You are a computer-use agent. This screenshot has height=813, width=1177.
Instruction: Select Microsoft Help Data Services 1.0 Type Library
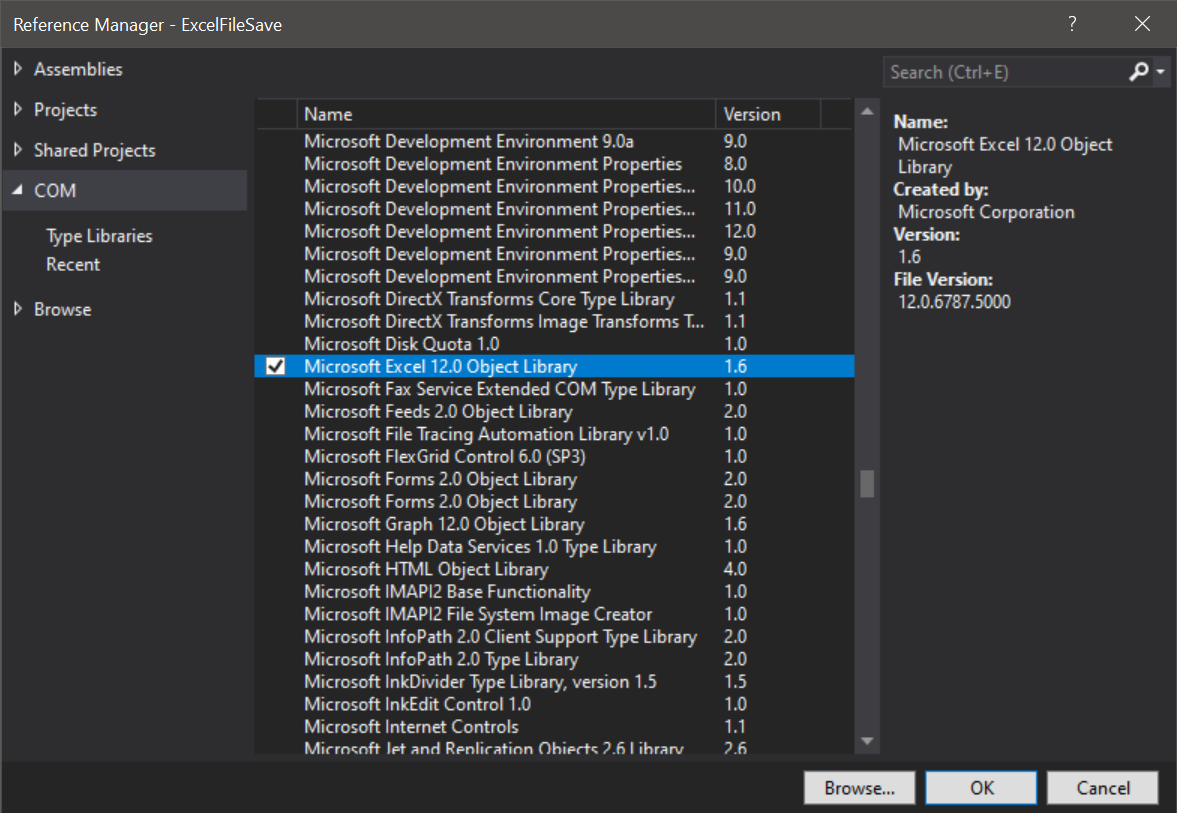pyautogui.click(x=554, y=547)
